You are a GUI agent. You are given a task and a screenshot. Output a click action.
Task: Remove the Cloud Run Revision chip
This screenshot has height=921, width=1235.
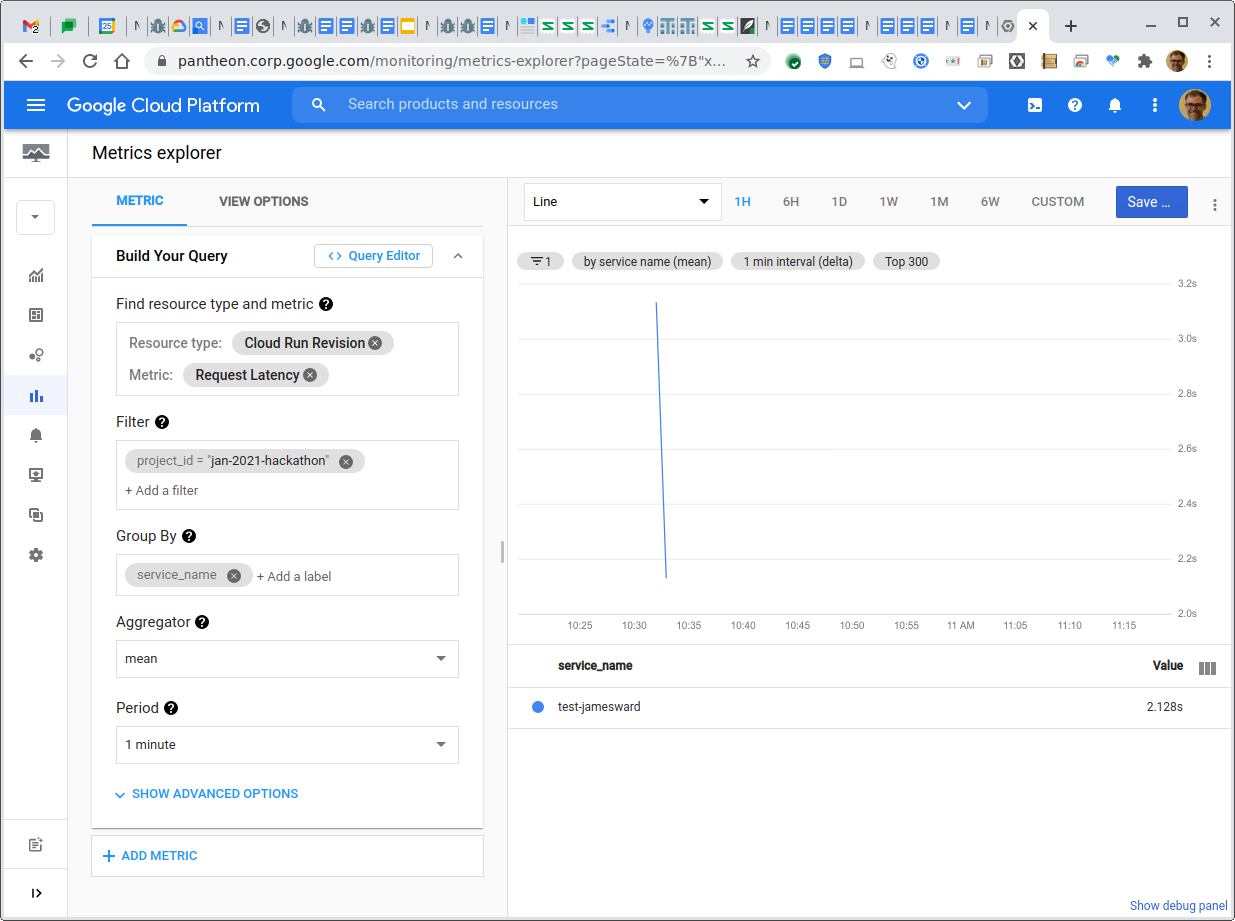point(375,343)
